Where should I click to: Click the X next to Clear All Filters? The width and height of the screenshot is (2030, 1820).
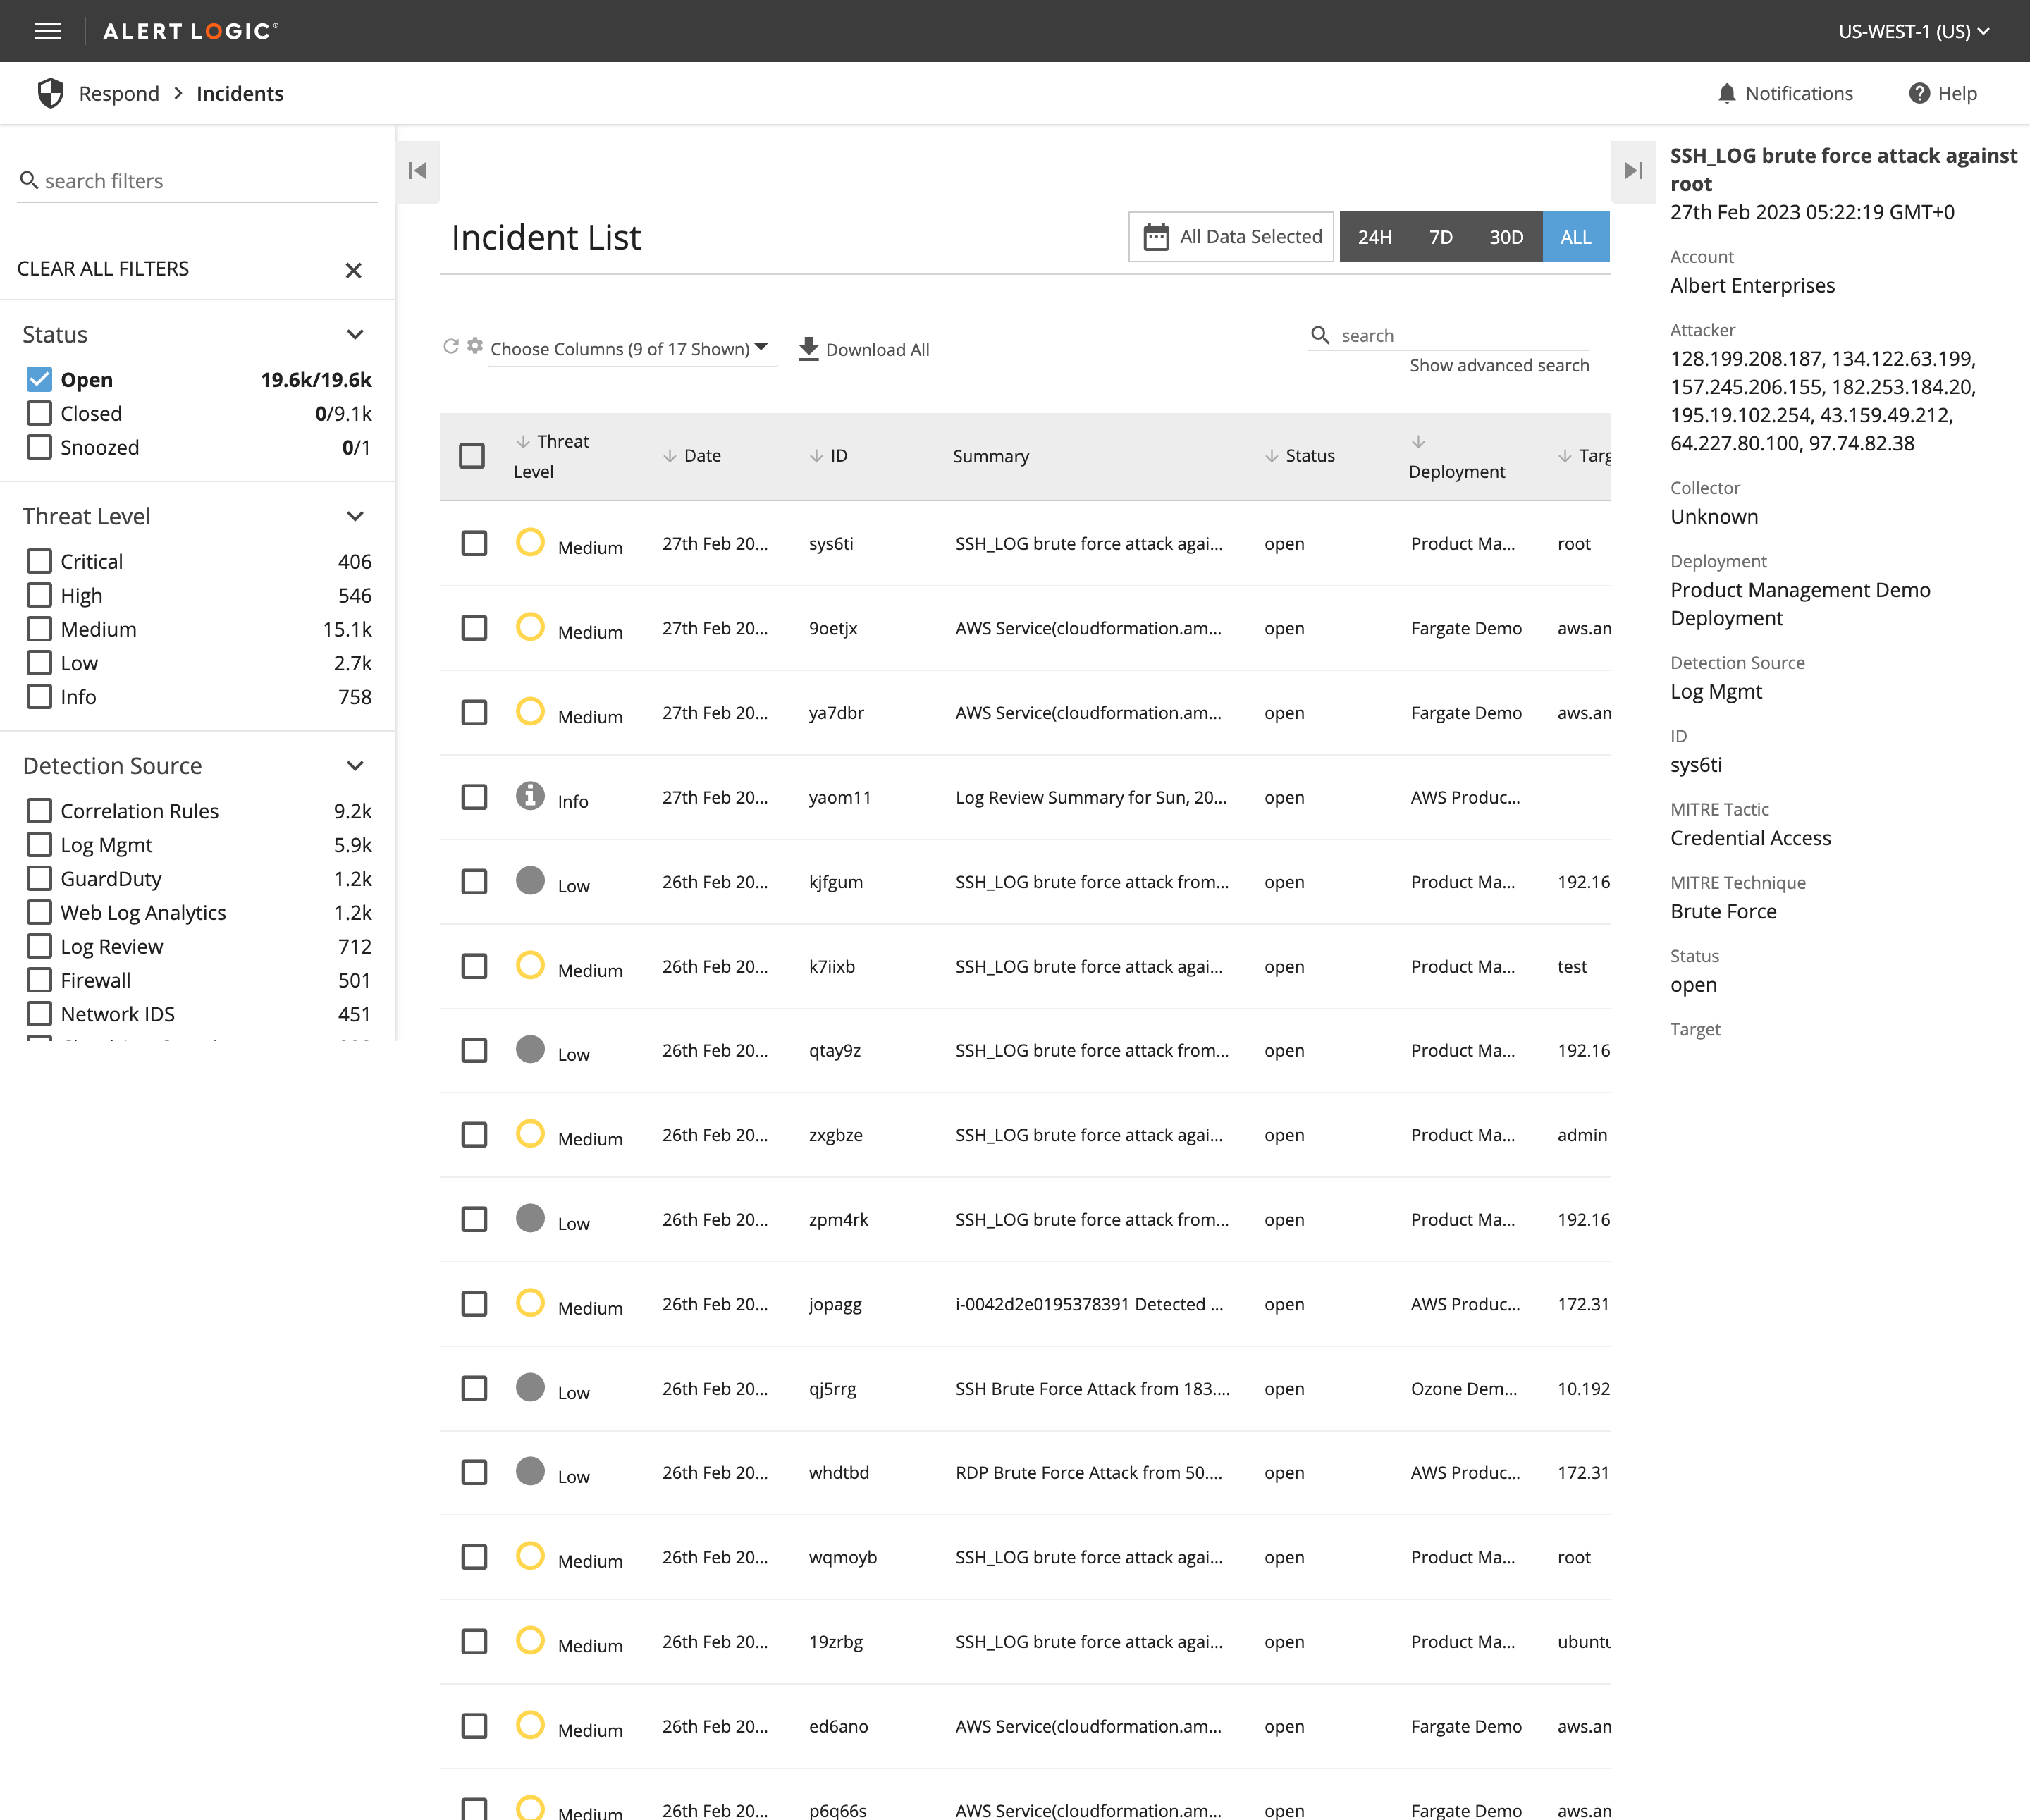click(353, 270)
